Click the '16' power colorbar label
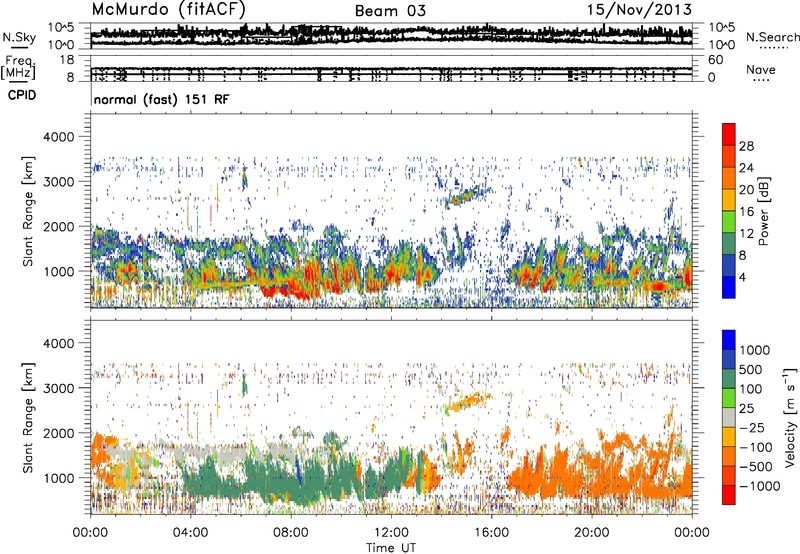Screen dimensions: 800x554 click(x=746, y=212)
